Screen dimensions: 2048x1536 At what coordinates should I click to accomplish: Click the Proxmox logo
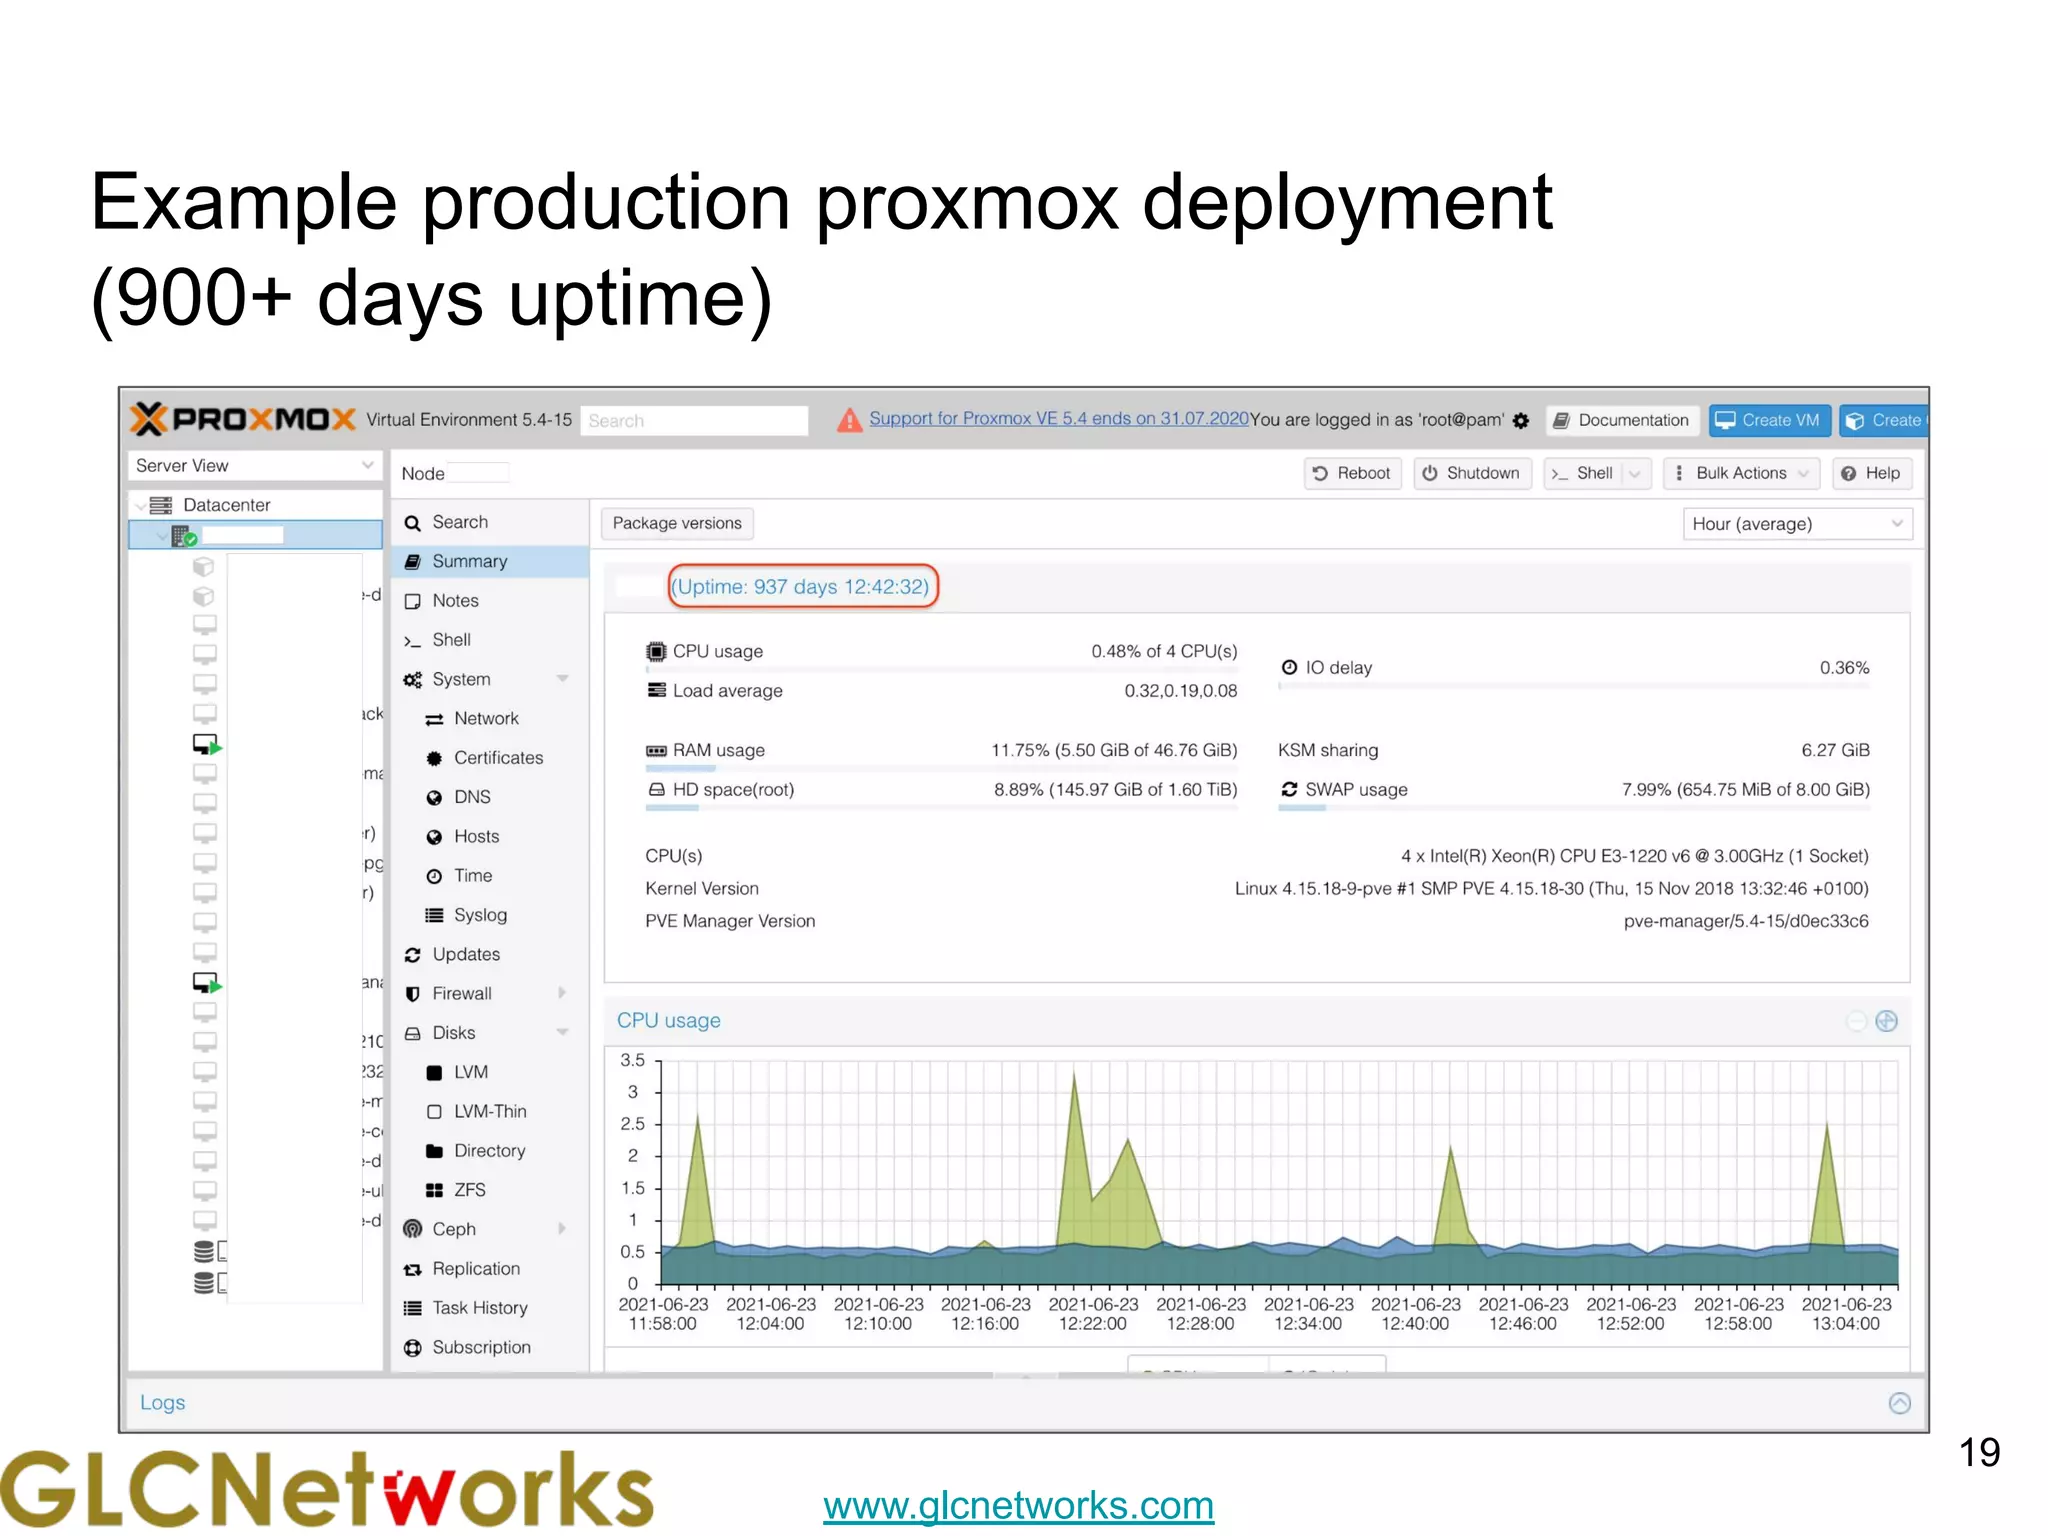pyautogui.click(x=243, y=419)
